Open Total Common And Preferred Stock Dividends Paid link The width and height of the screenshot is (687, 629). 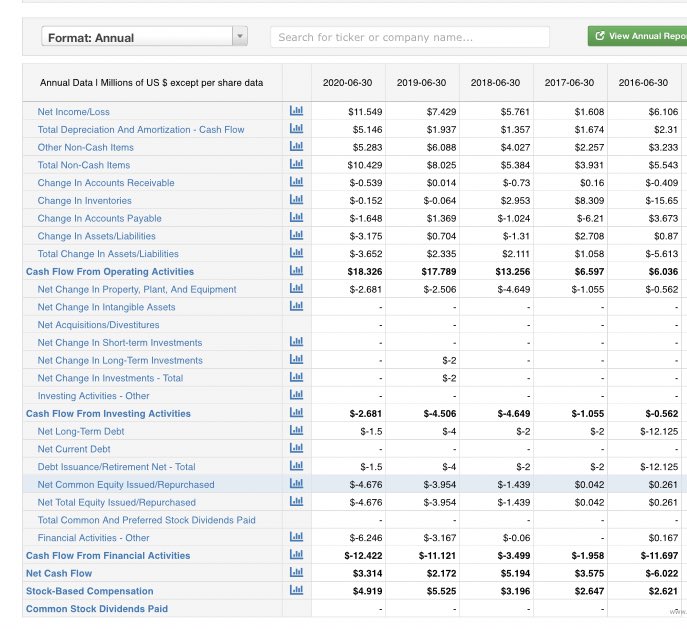coord(146,520)
